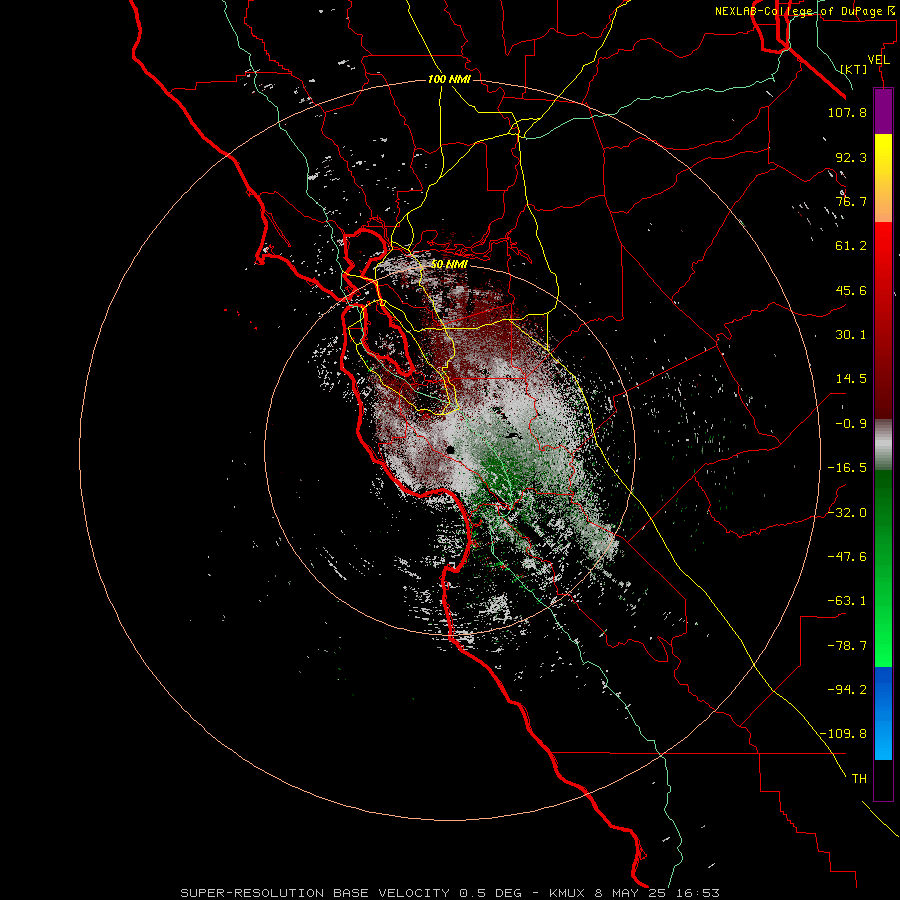Screen dimensions: 900x900
Task: Pick the purple segment of the color bar
Action: tap(883, 111)
